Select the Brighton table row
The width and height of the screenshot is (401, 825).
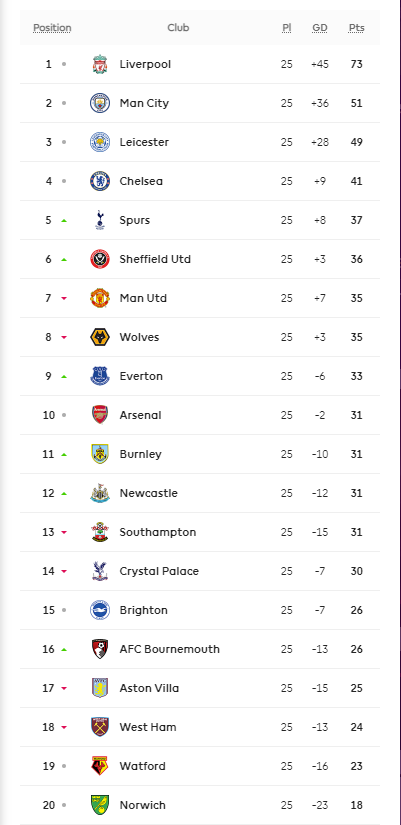tap(200, 610)
